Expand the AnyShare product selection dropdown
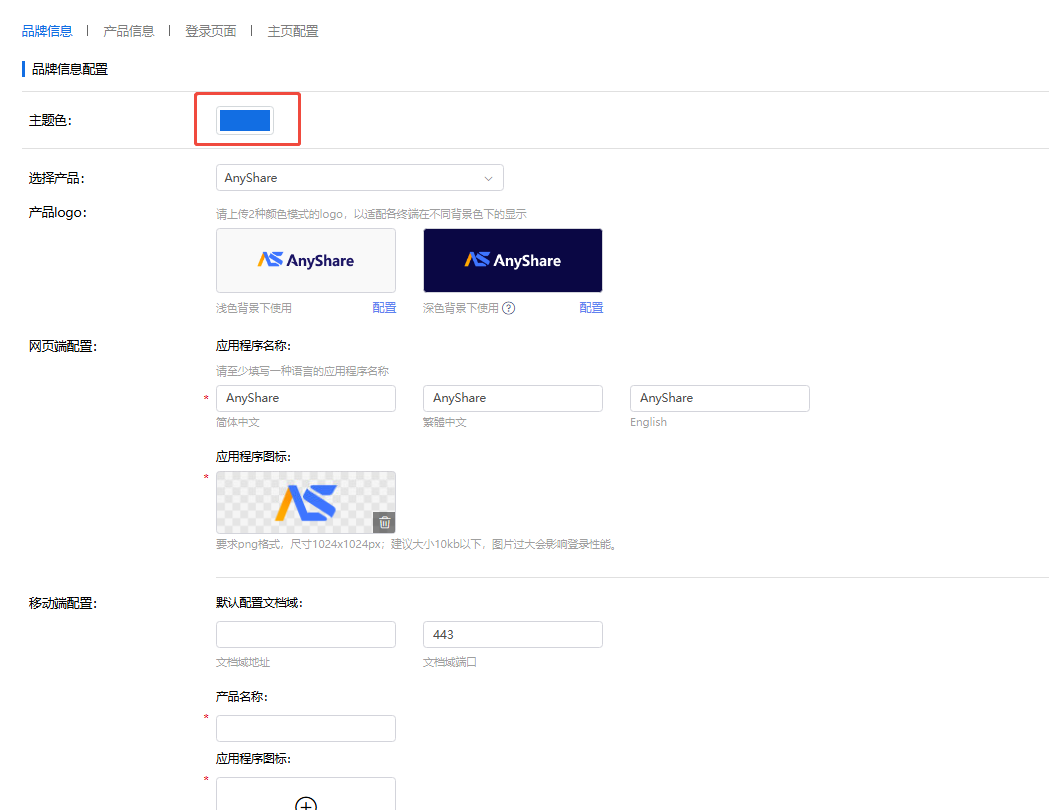Screen dimensions: 1049x810 point(359,178)
